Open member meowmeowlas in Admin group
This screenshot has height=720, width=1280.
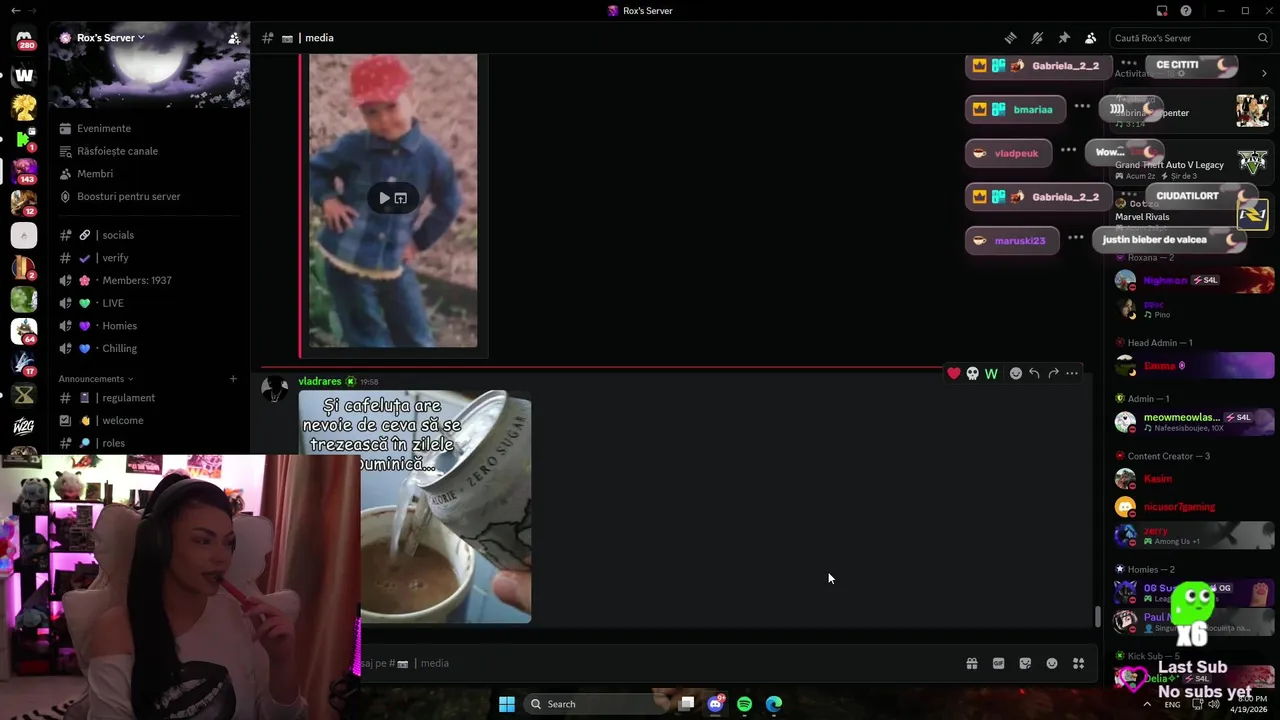1194,422
